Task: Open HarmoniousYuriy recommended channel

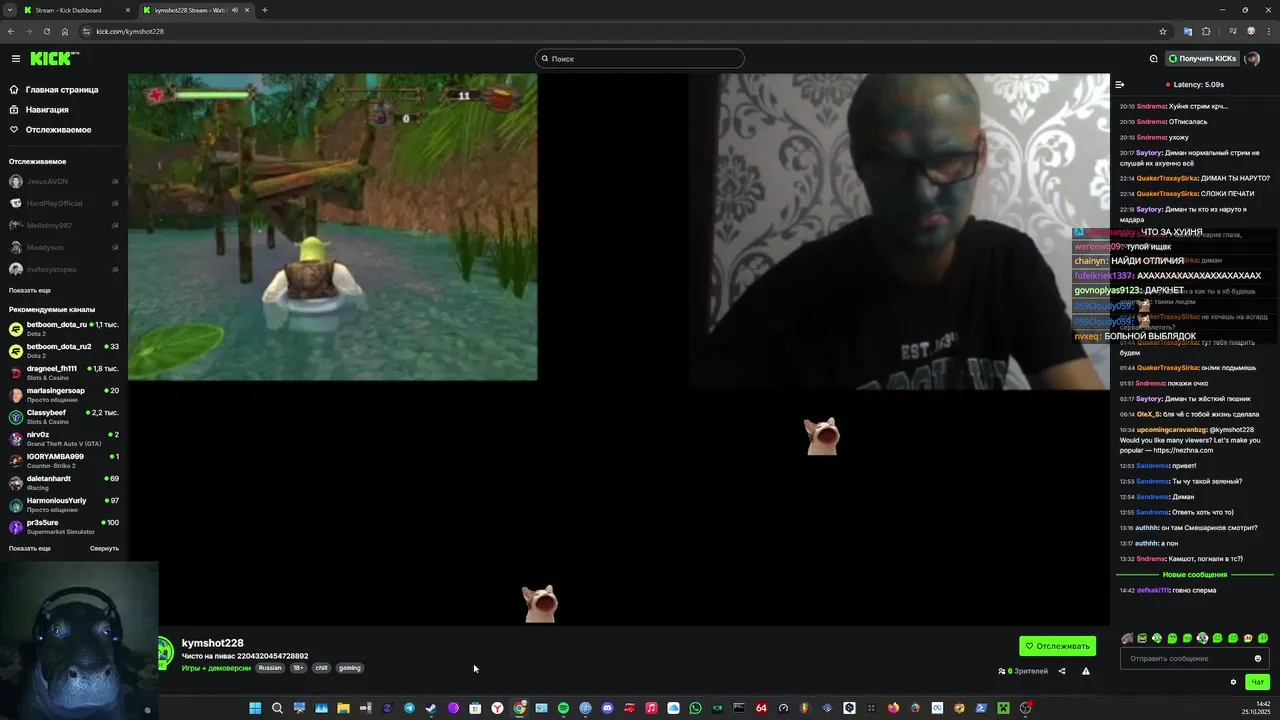Action: (x=64, y=505)
